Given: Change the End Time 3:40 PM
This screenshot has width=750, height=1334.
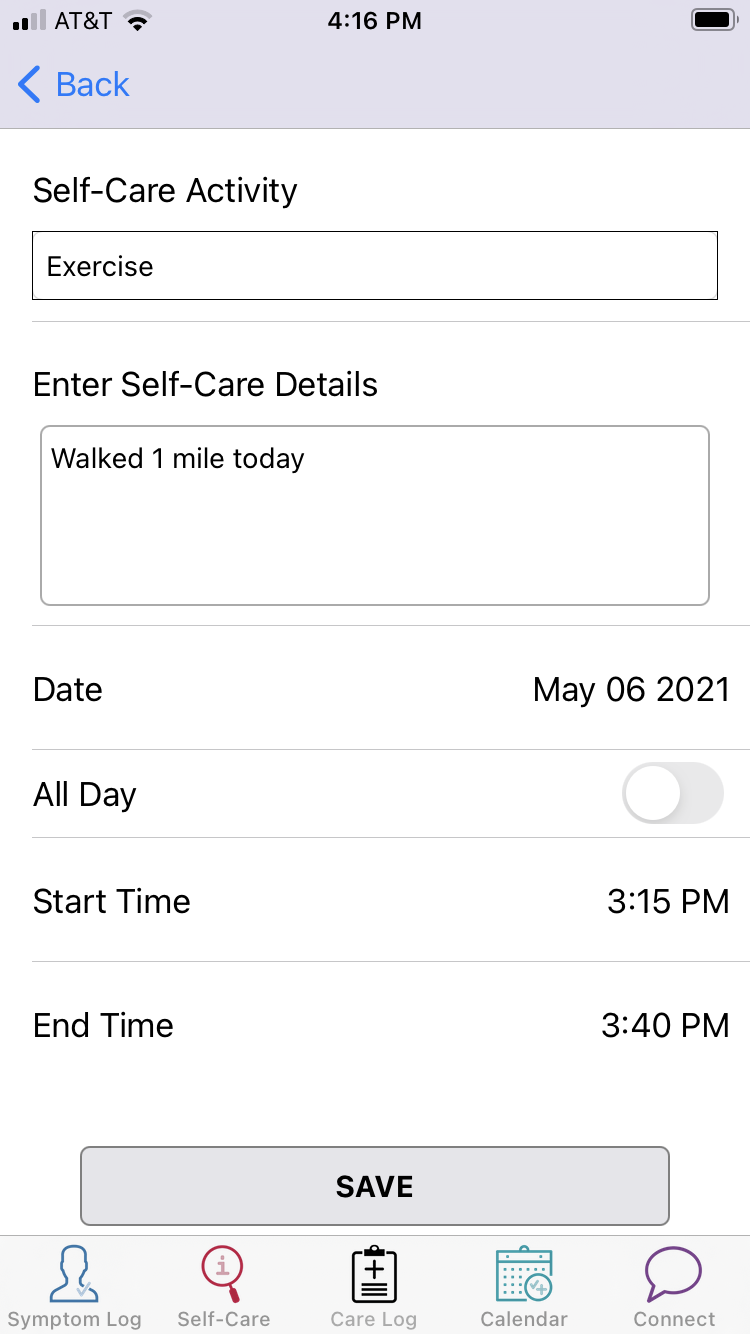Looking at the screenshot, I should pos(665,1025).
